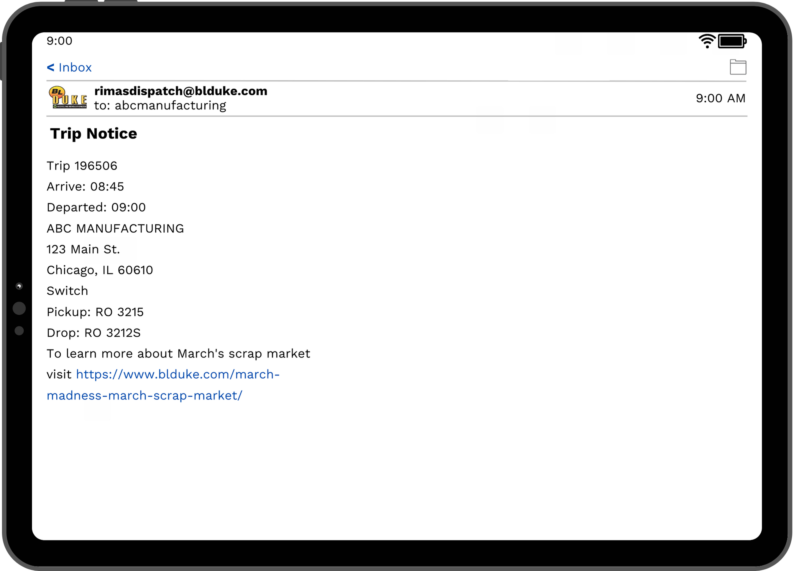This screenshot has height=571, width=800.
Task: Tap Chicago, IL 60610 address text
Action: [x=99, y=270]
